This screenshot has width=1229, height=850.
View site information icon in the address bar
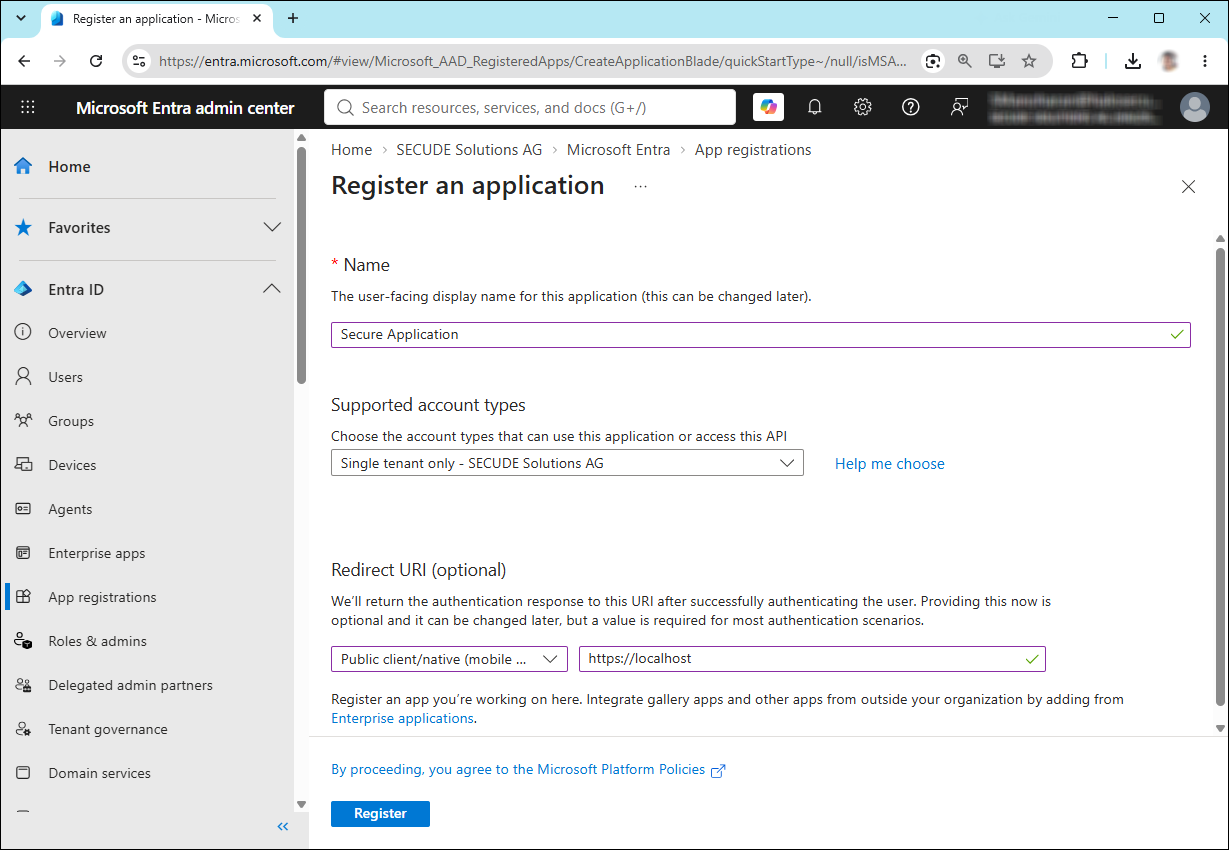140,61
